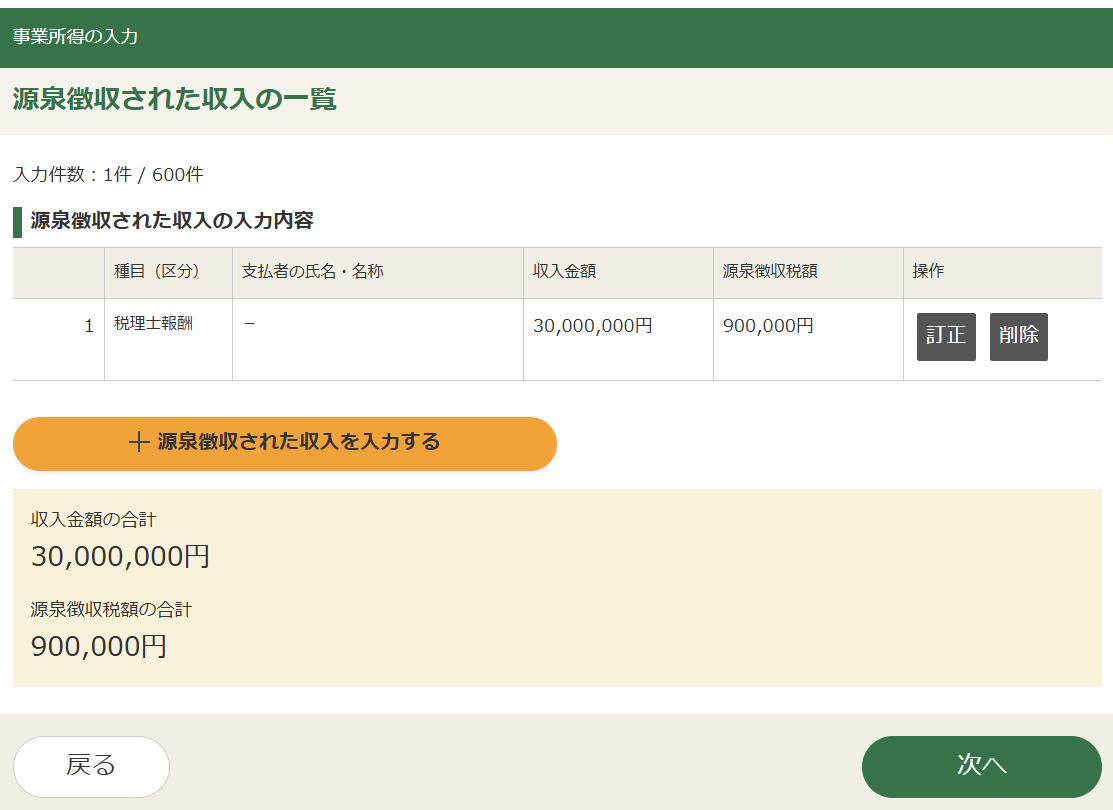Click the 源泉徴収税額 column header
The height and width of the screenshot is (810, 1113).
click(x=770, y=272)
